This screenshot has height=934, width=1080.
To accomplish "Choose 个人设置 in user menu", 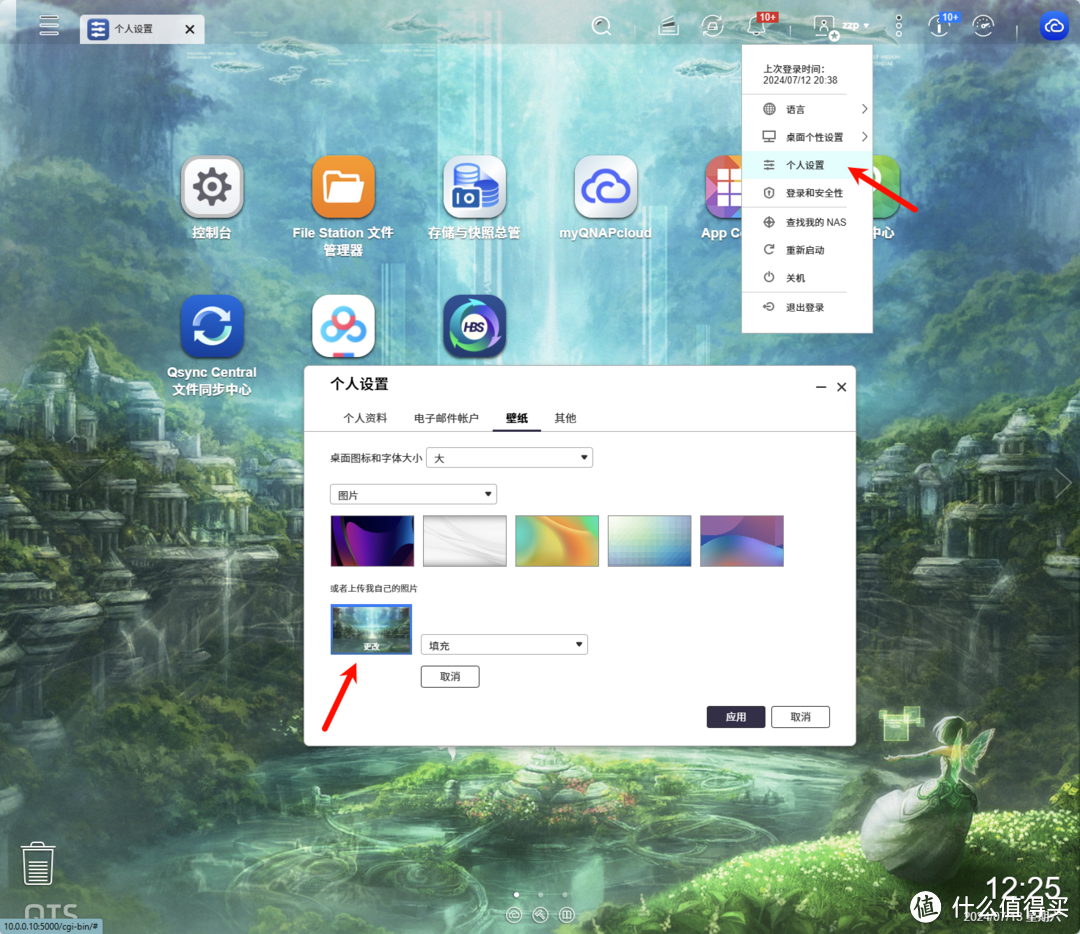I will click(x=807, y=165).
